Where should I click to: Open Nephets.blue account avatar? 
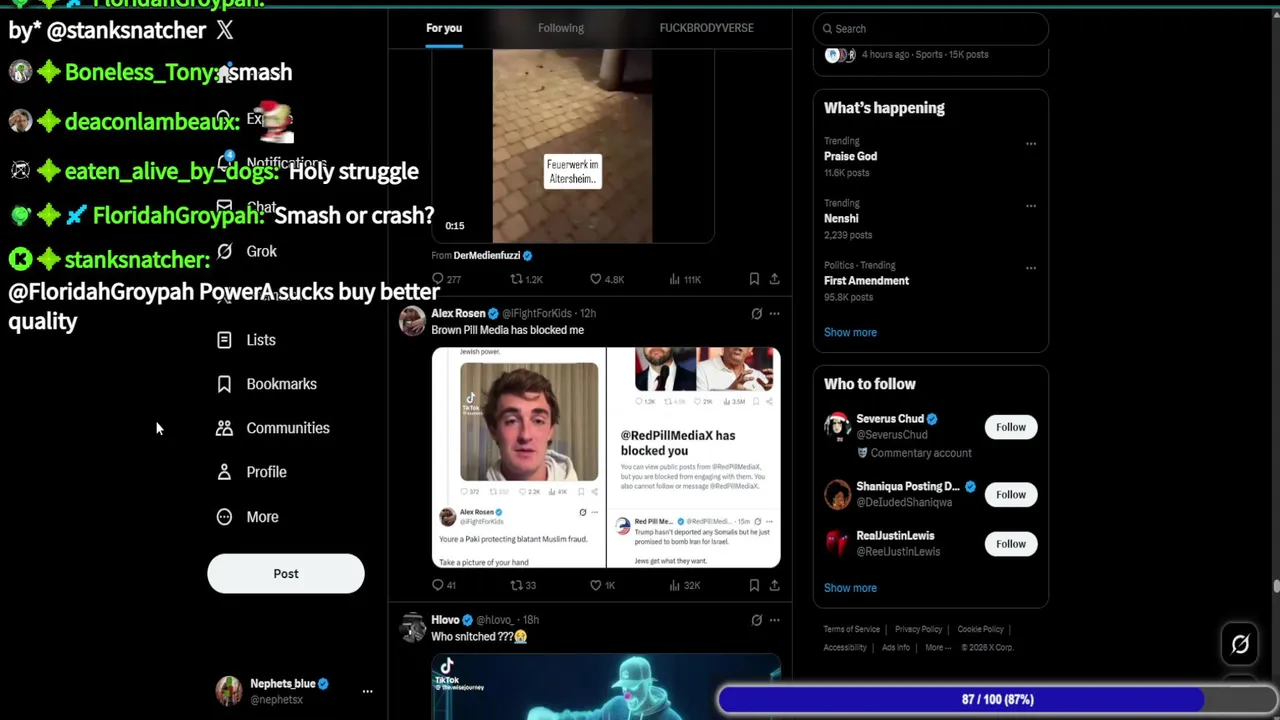(x=230, y=690)
